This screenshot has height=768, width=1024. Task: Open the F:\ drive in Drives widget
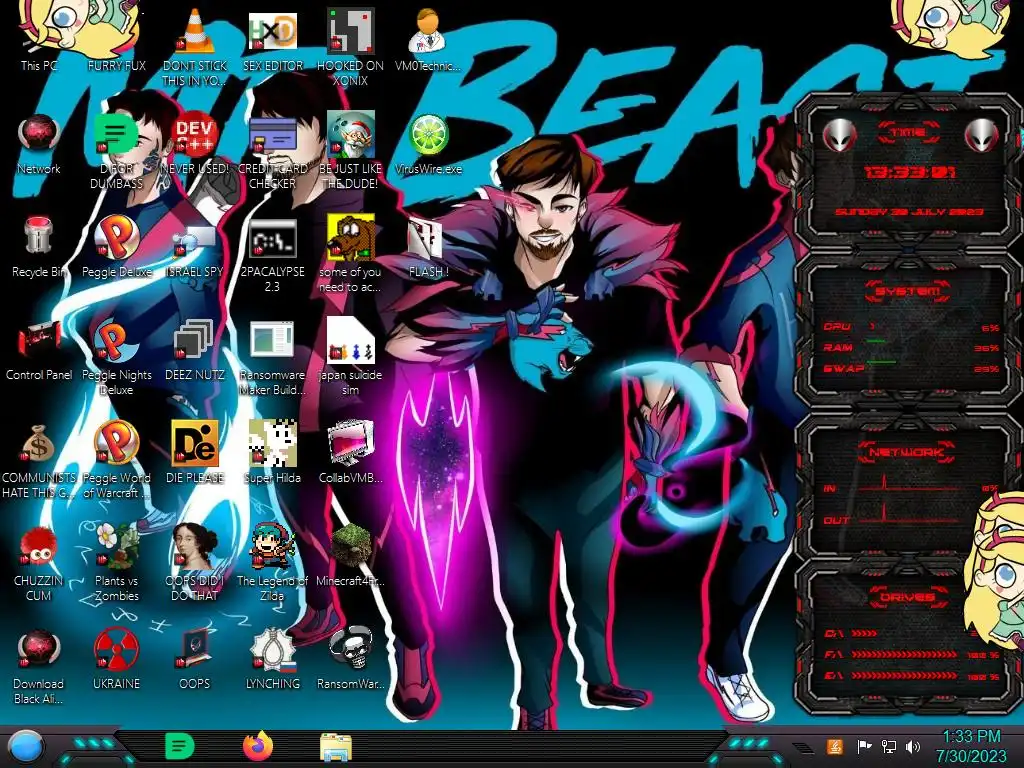tap(911, 654)
